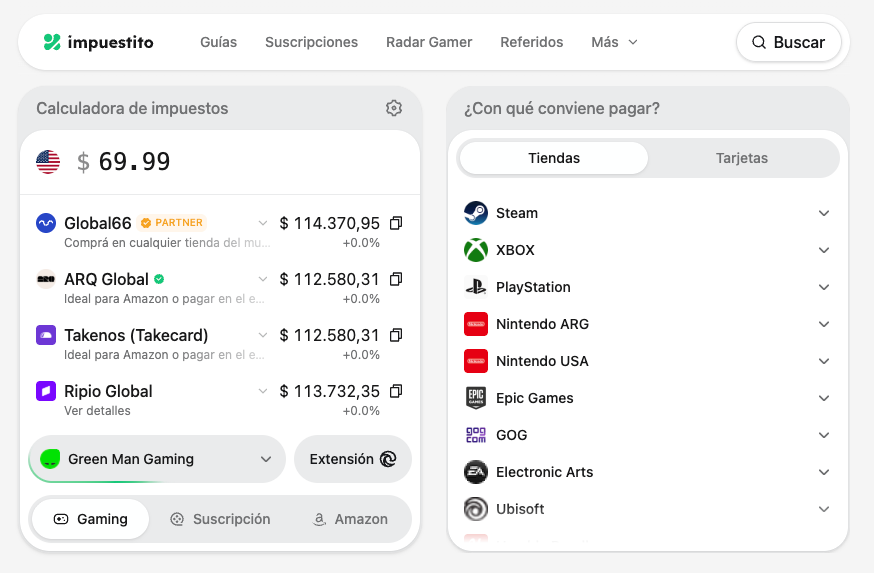Open the Guías menu item
Screen dimensions: 874x573
click(x=218, y=42)
